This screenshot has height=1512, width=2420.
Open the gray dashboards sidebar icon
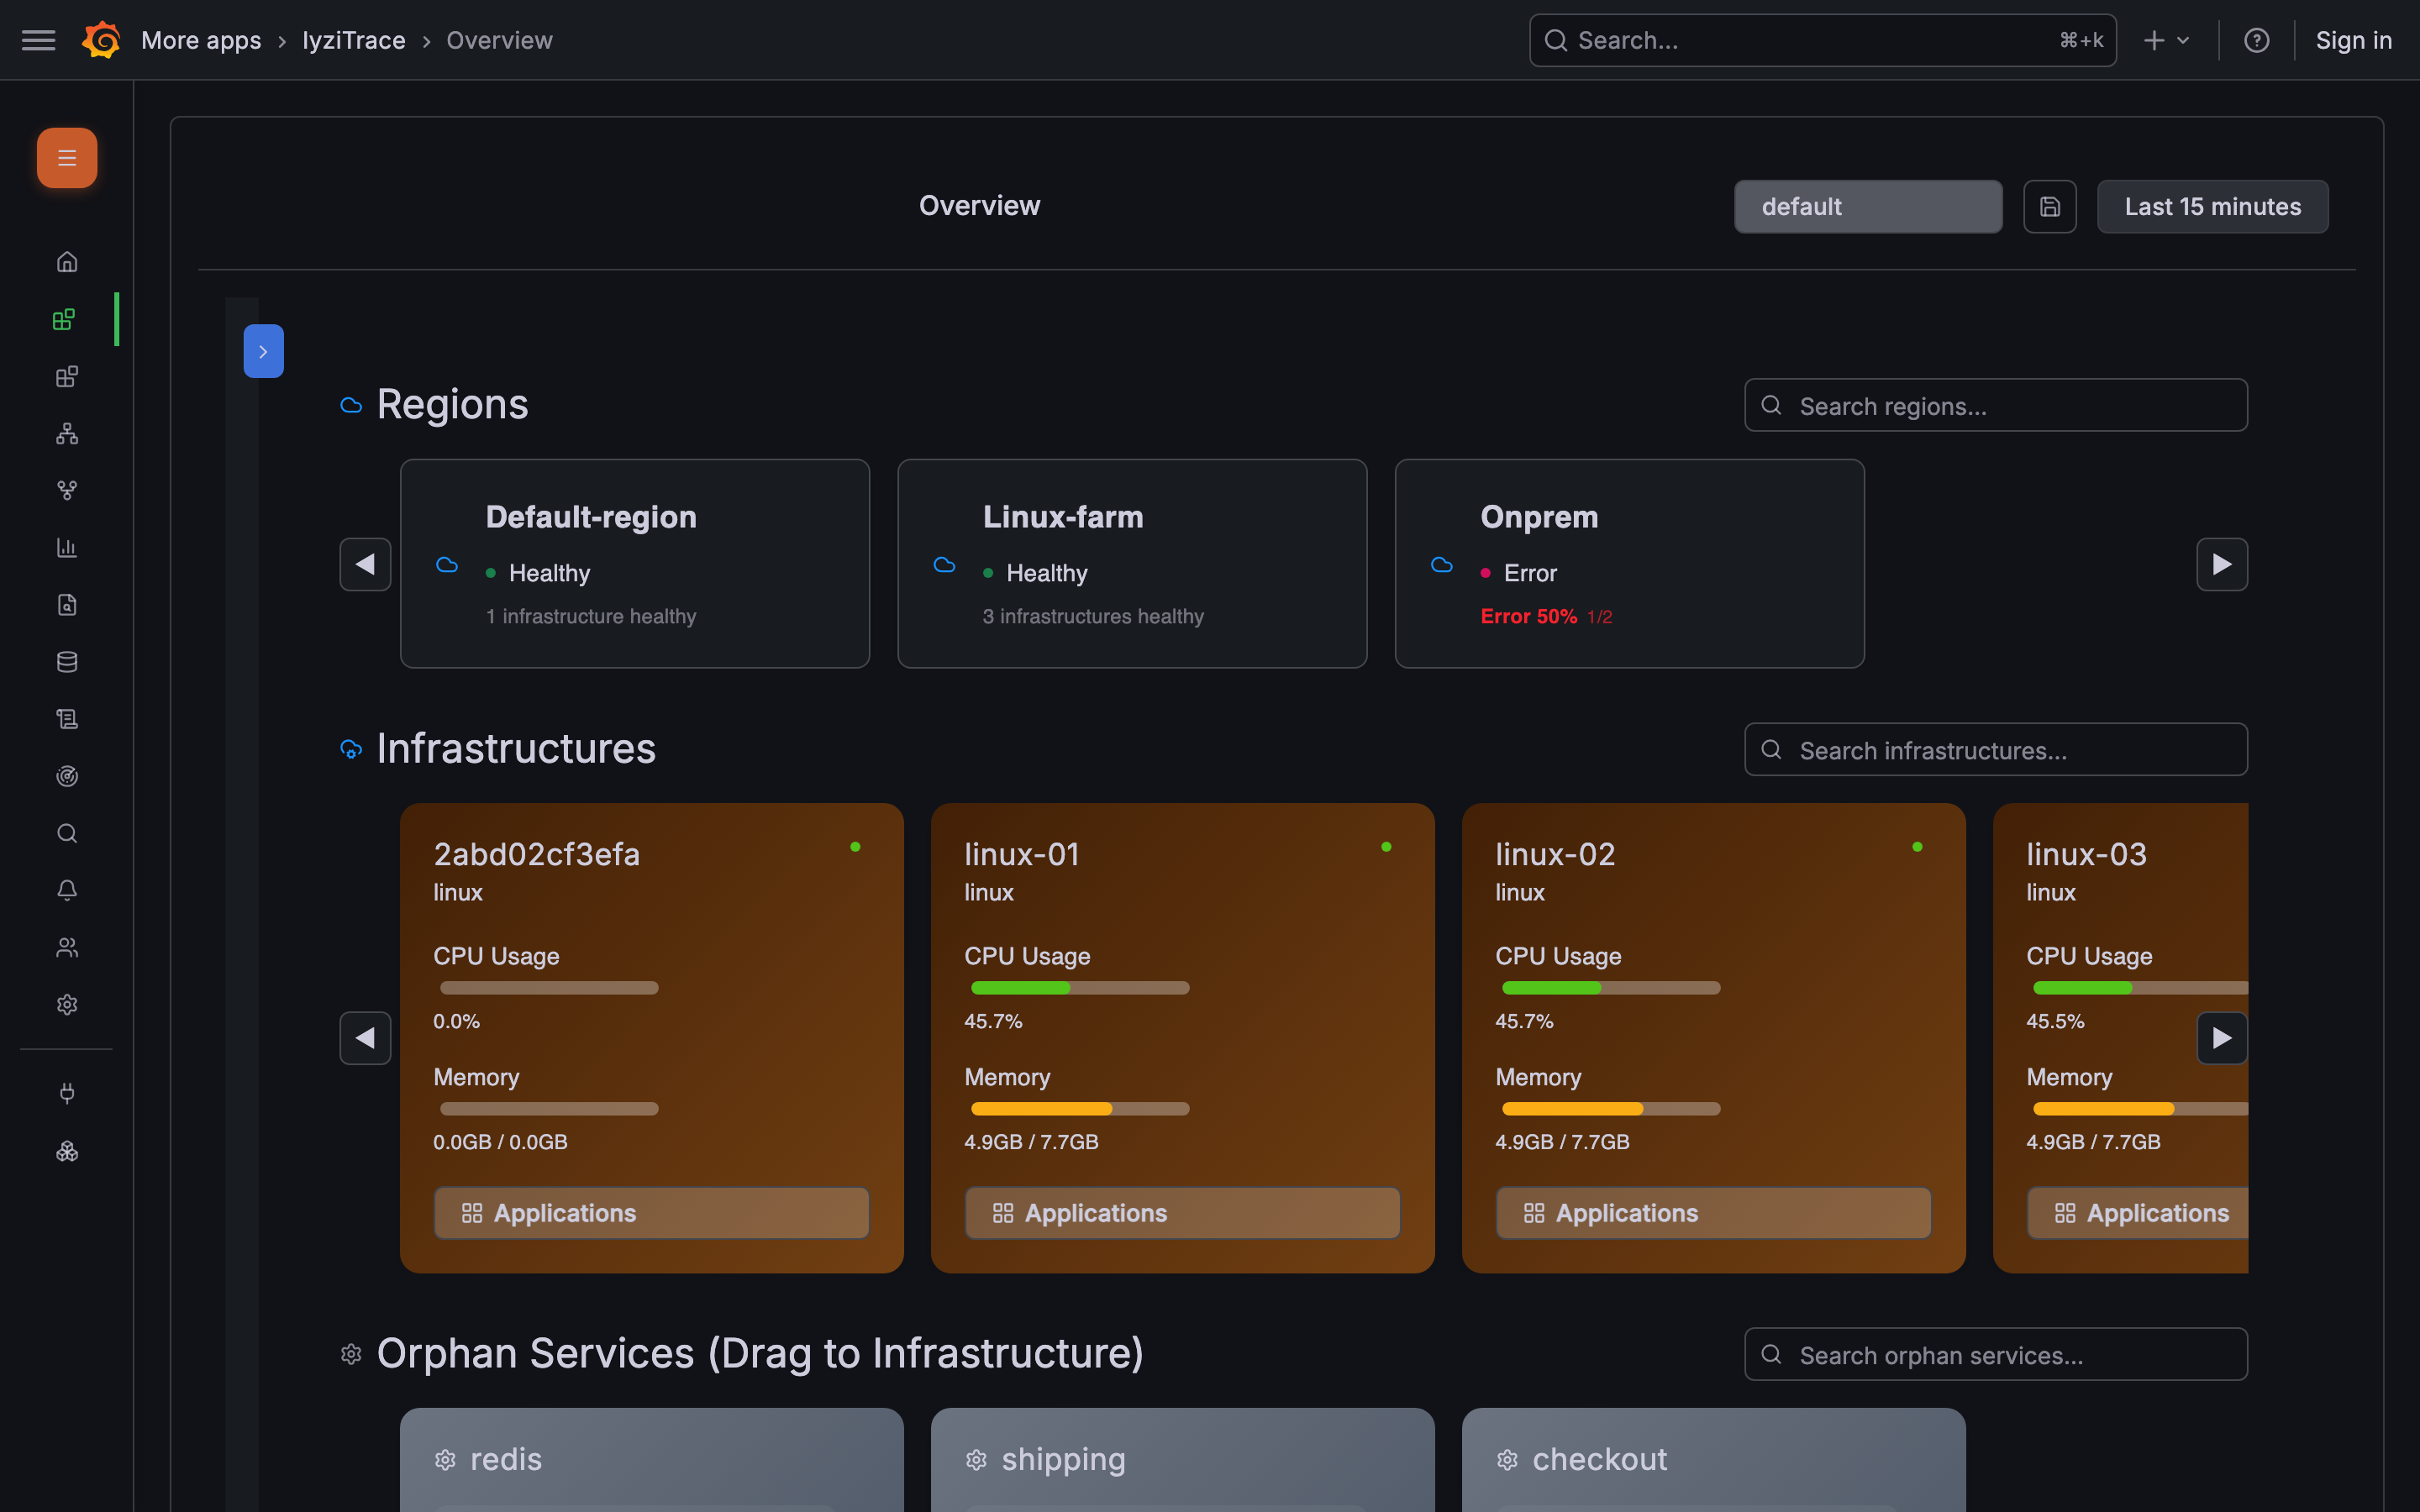(67, 376)
